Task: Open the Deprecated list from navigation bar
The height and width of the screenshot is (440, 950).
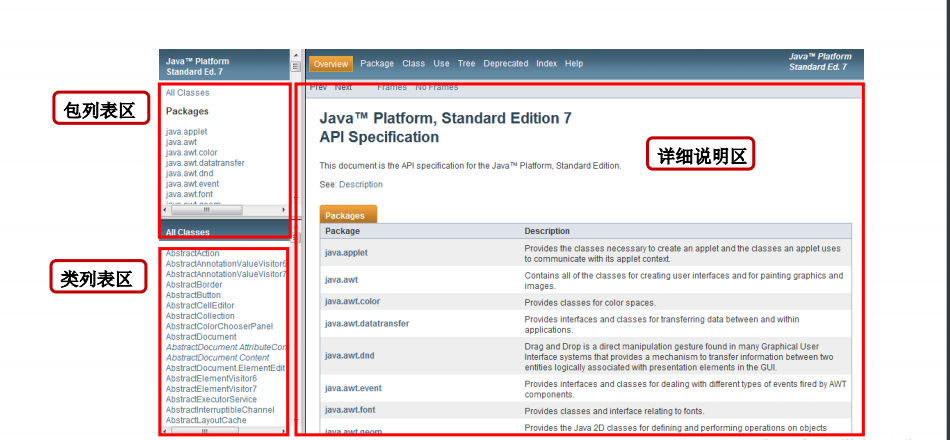Action: pos(506,64)
